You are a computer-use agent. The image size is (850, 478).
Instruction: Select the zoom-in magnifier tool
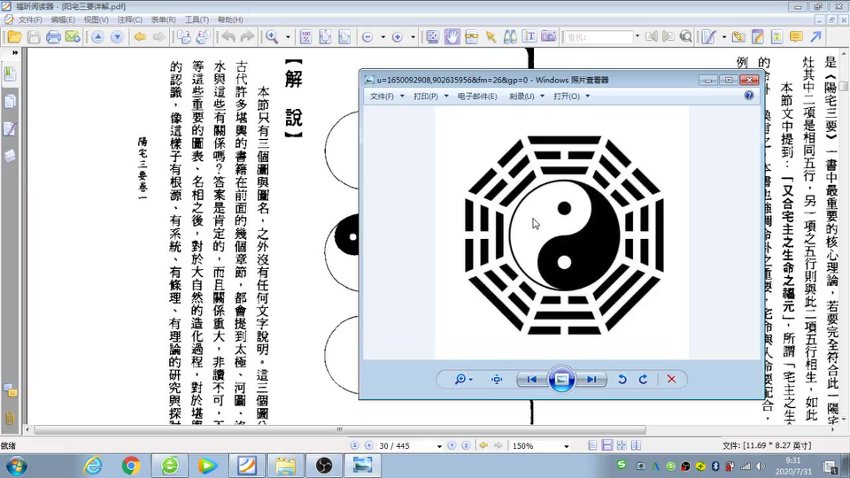click(x=272, y=37)
